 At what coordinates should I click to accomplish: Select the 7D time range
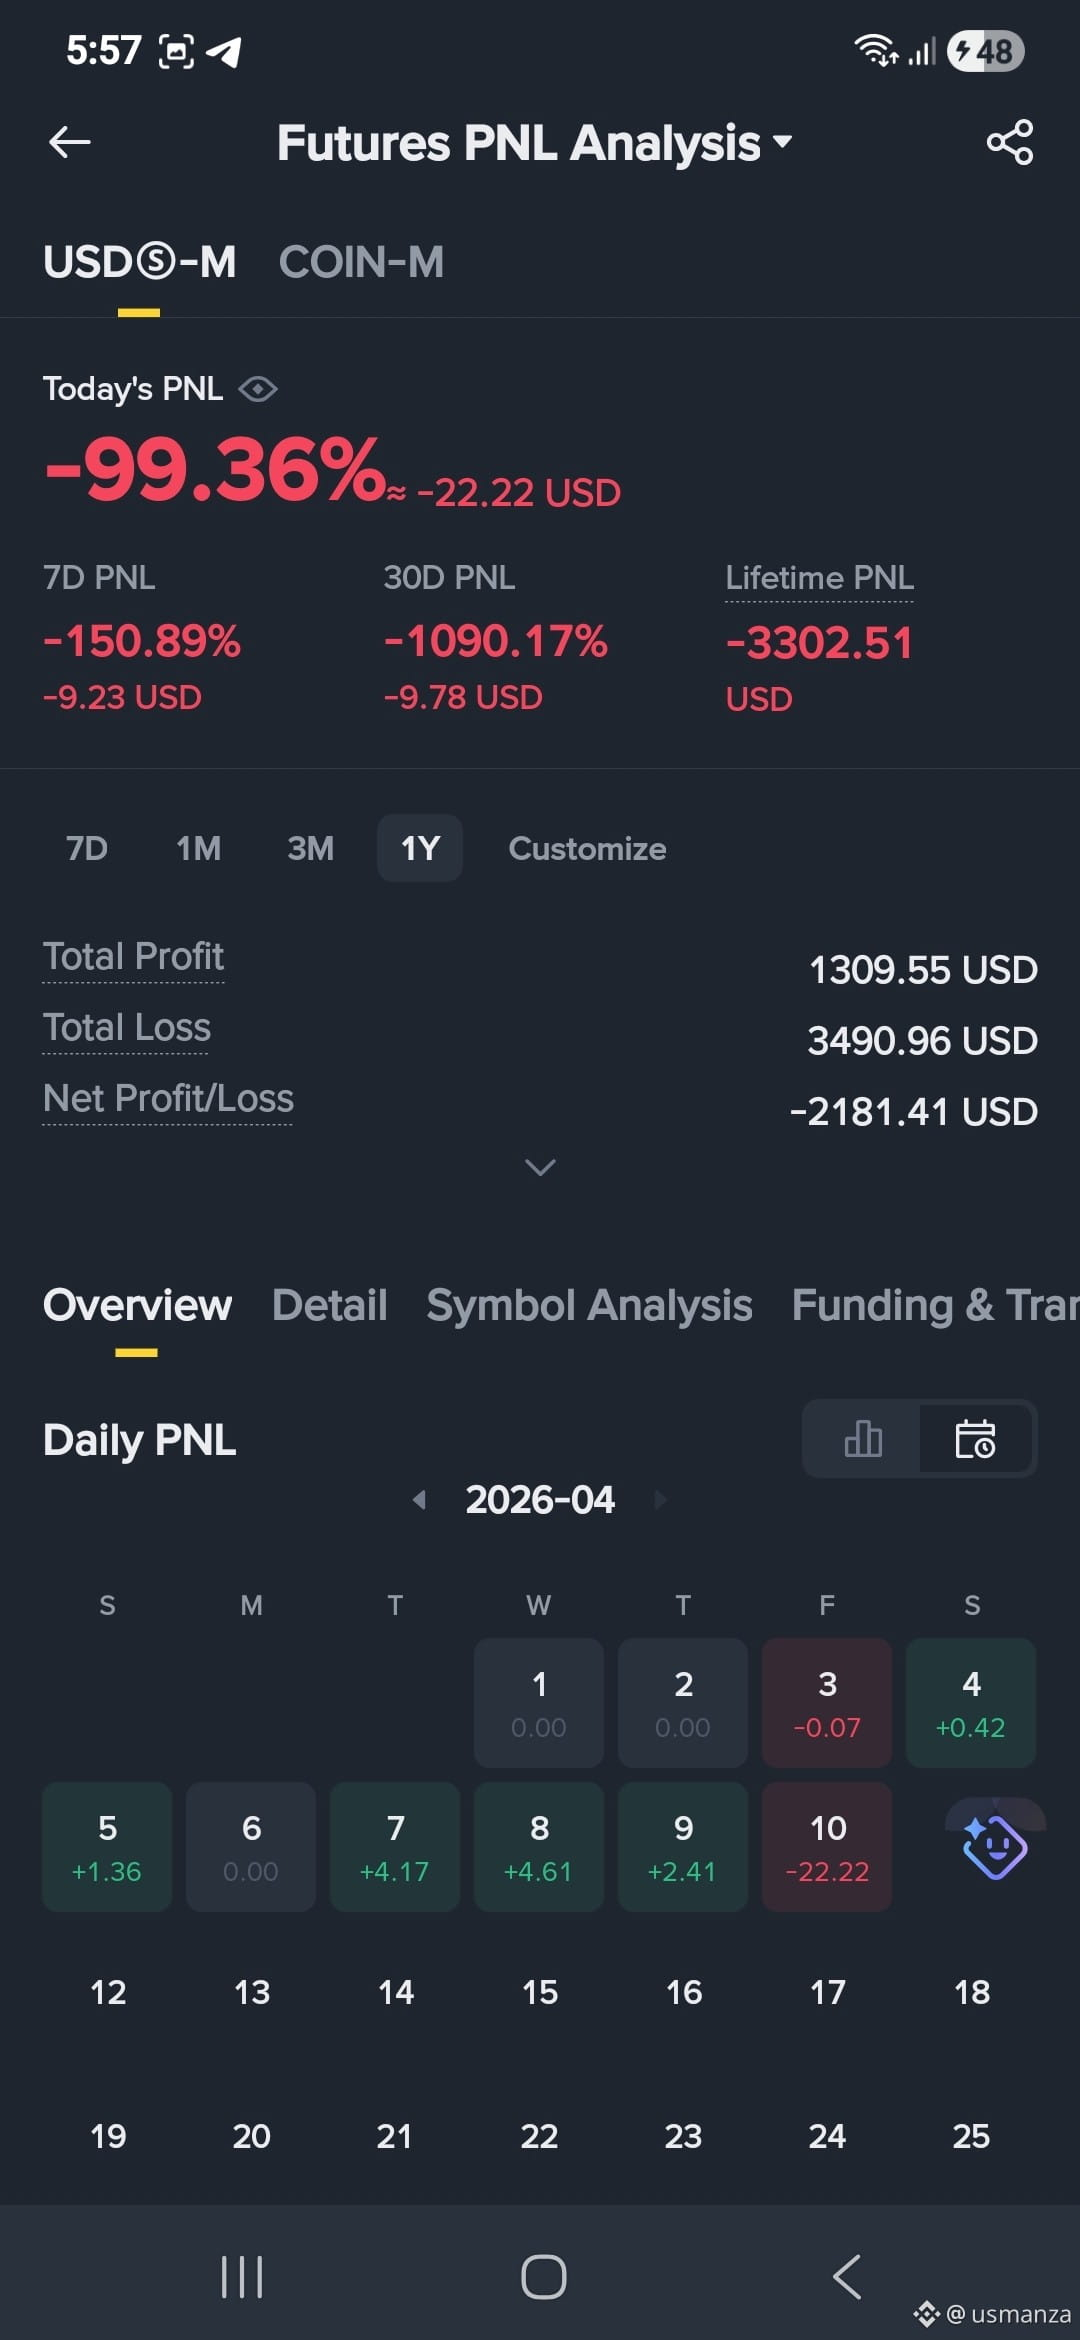tap(87, 848)
